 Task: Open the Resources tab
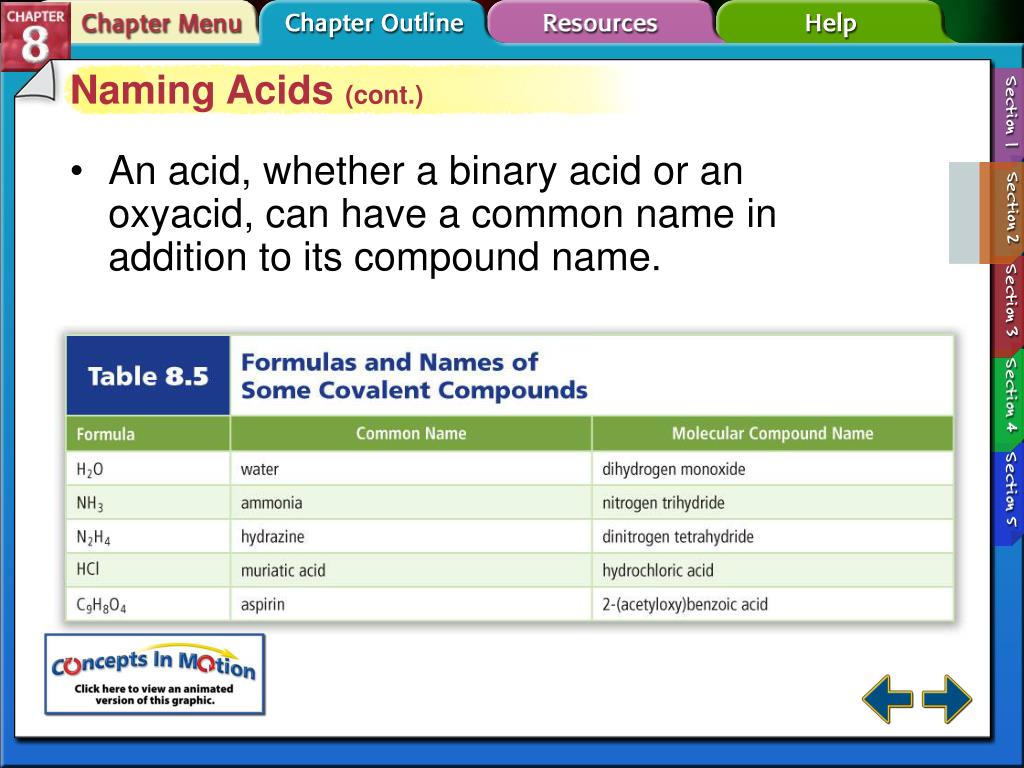tap(600, 23)
